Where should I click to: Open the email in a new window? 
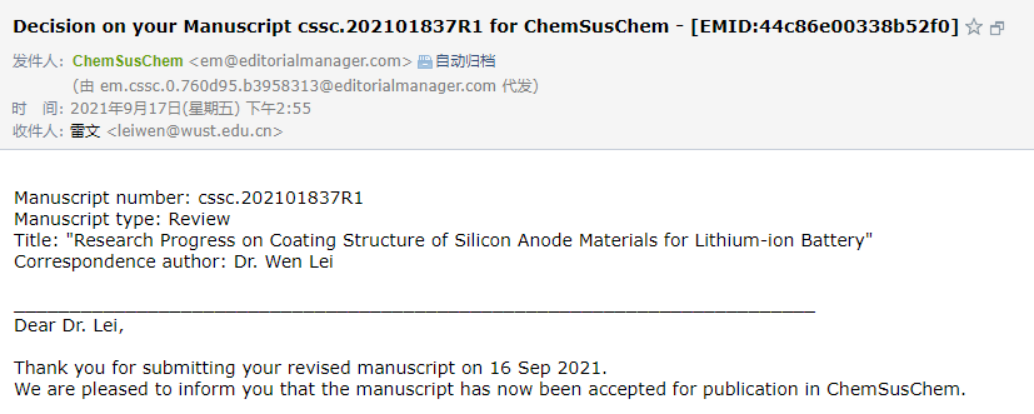[x=997, y=28]
